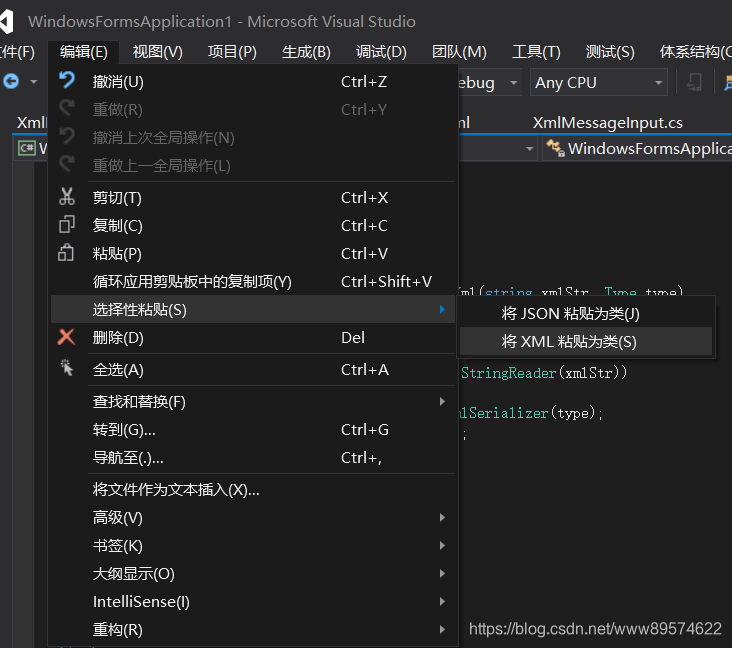732x648 pixels.
Task: Open the 项目(P) menu
Action: [x=232, y=51]
